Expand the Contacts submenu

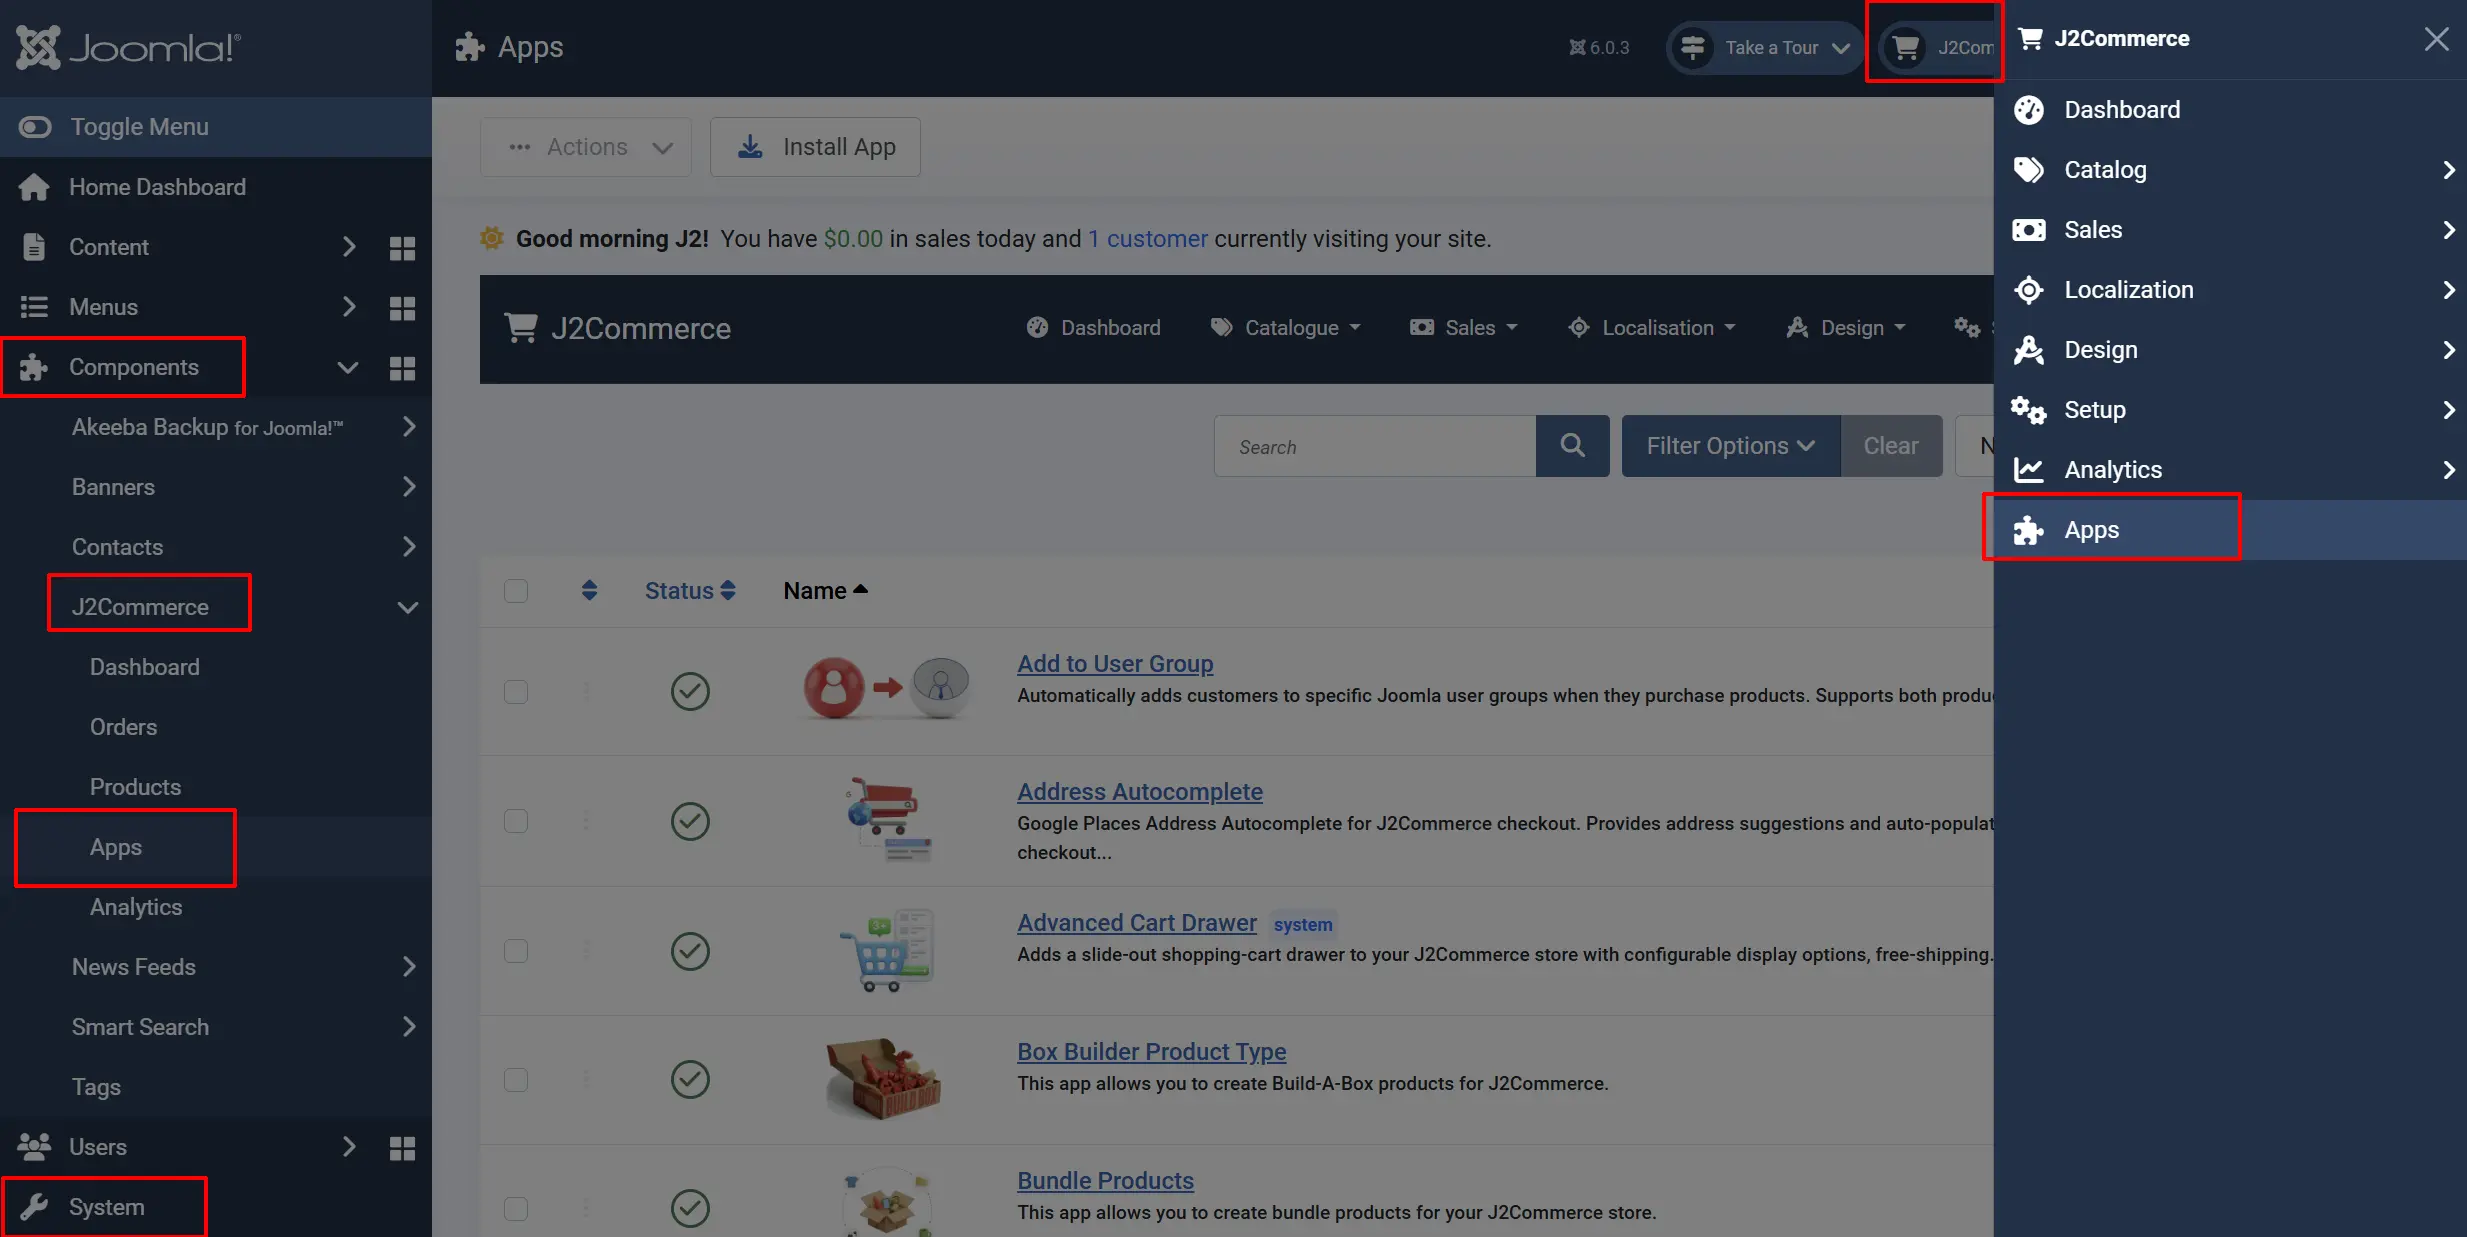tap(409, 547)
